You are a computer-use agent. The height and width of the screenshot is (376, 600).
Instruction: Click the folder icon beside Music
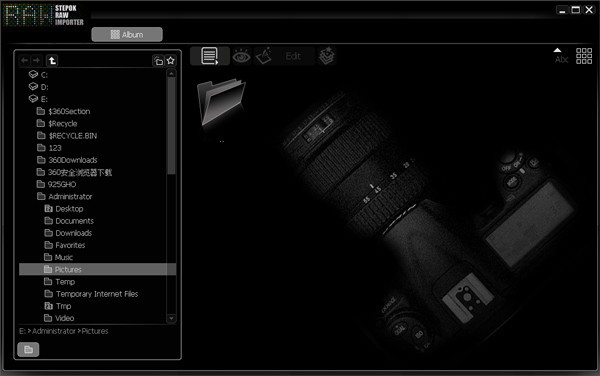[x=48, y=257]
